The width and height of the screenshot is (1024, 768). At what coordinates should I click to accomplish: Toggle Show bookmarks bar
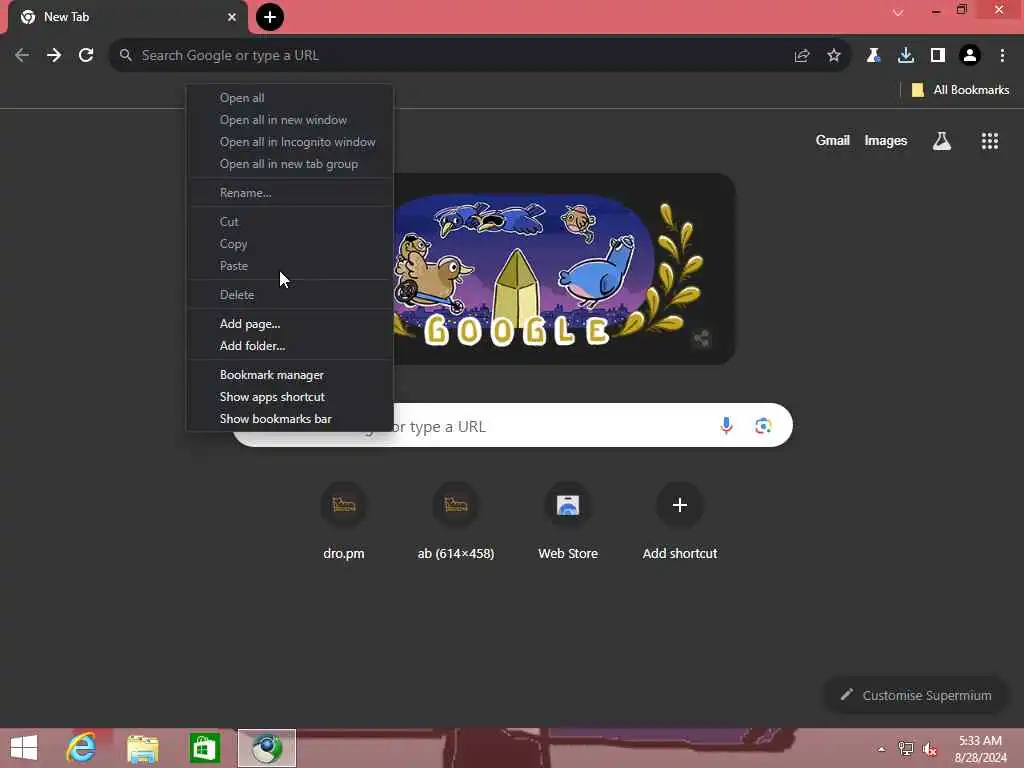point(290,419)
